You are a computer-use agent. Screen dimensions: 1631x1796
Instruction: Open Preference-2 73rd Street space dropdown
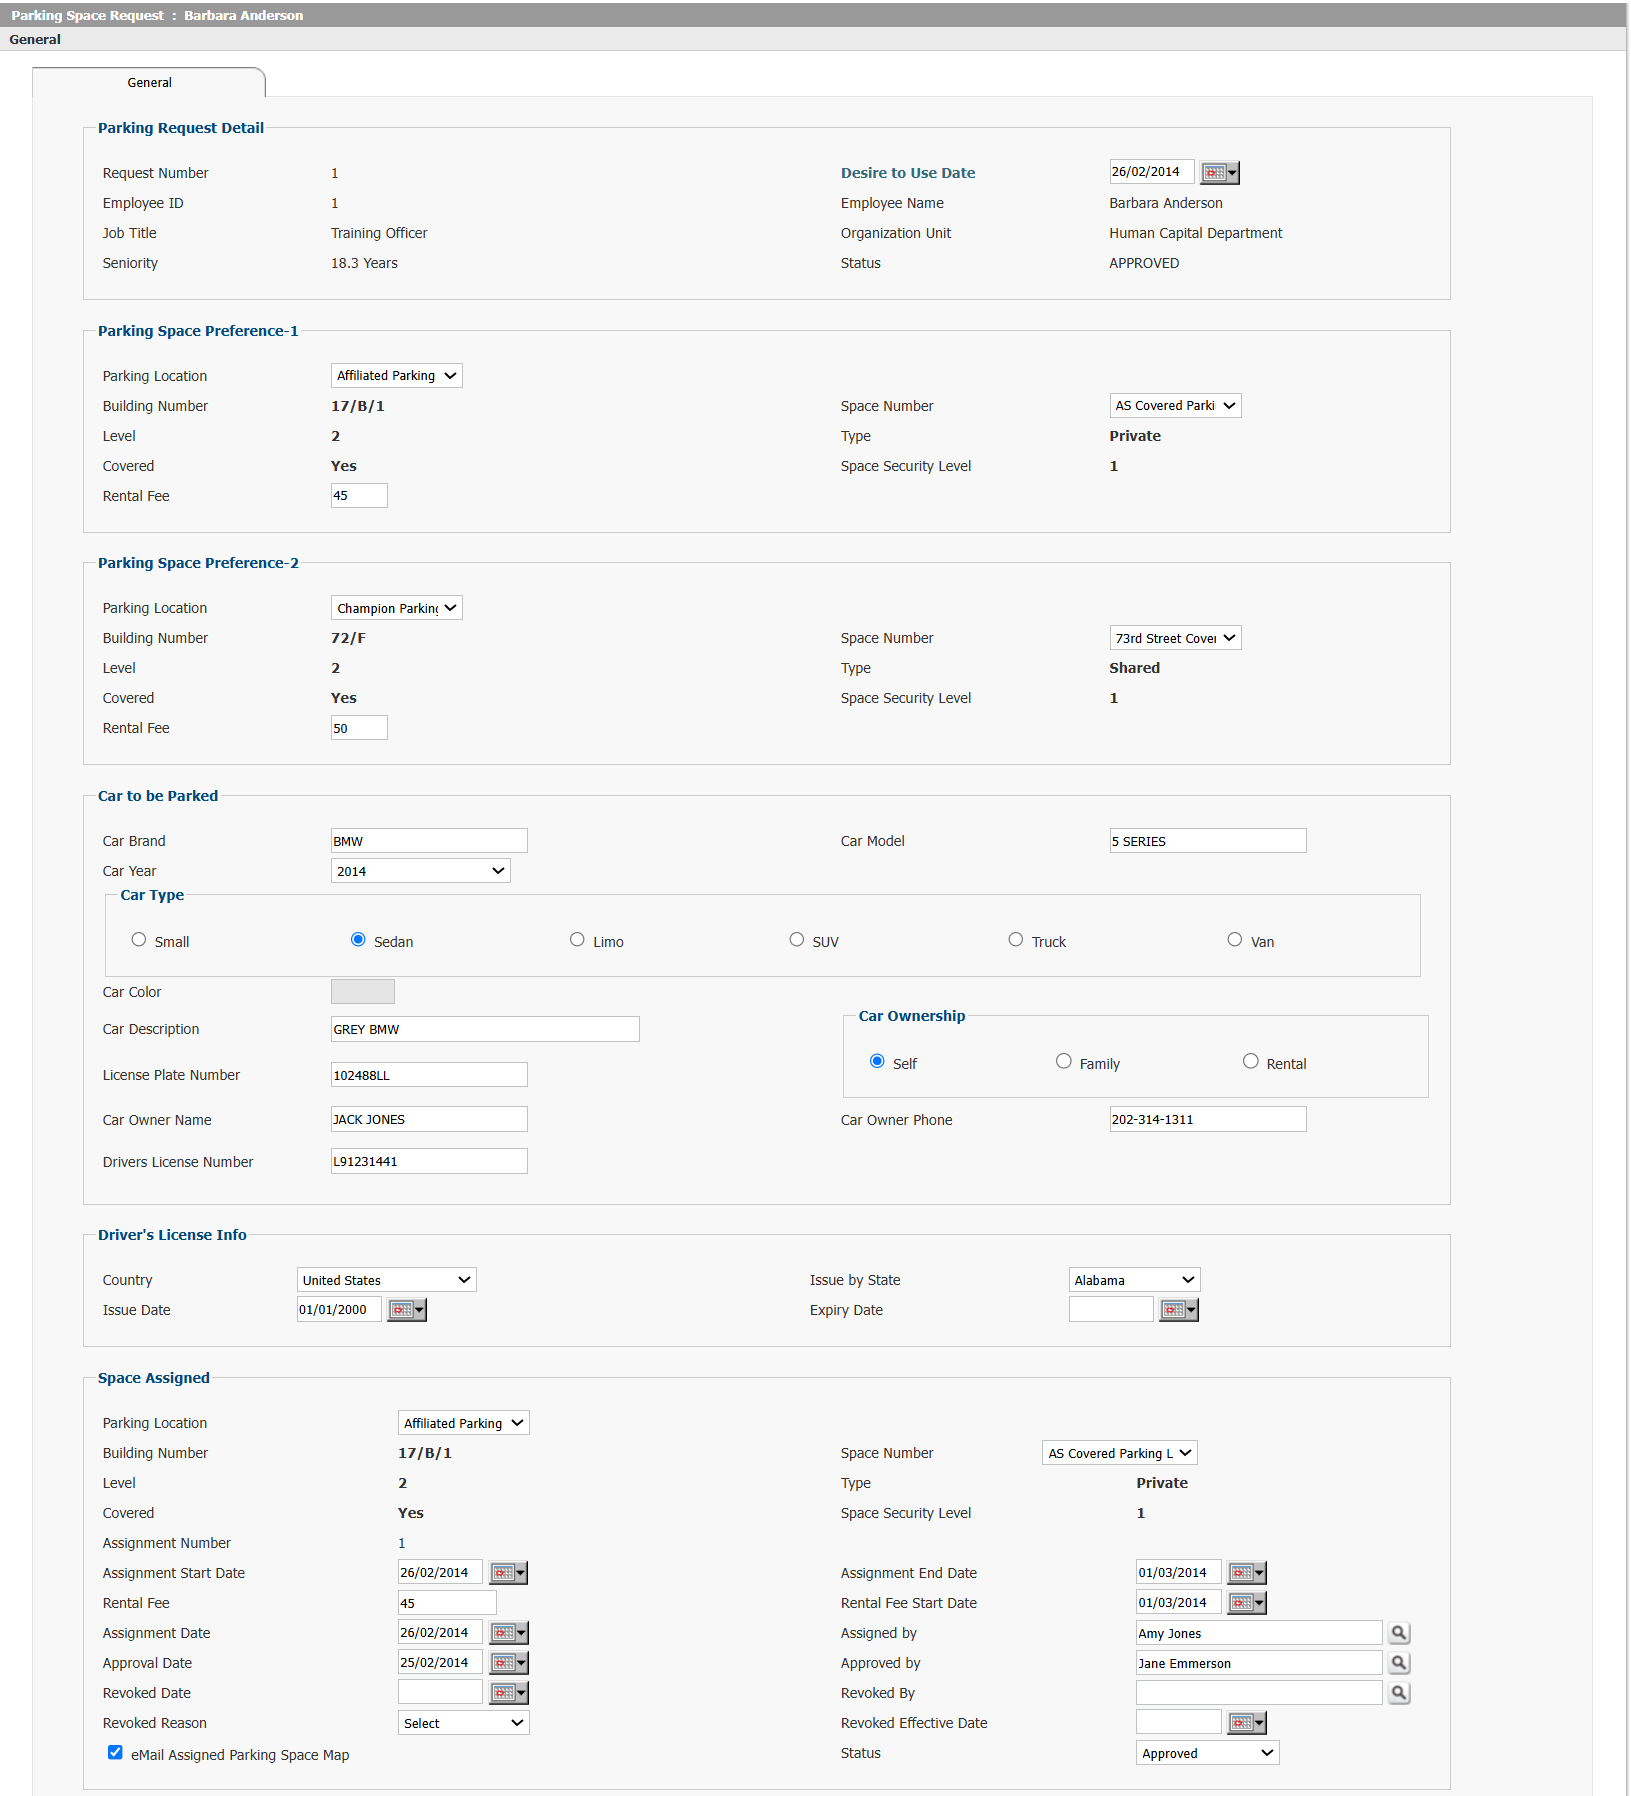click(x=1176, y=638)
